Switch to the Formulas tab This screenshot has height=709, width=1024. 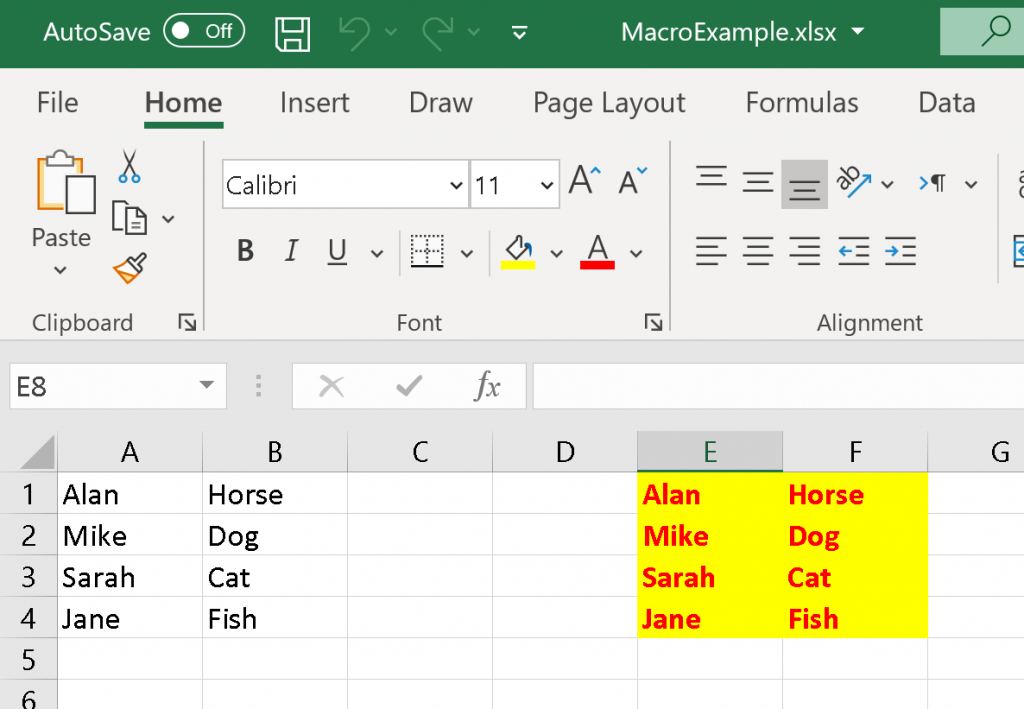click(801, 103)
